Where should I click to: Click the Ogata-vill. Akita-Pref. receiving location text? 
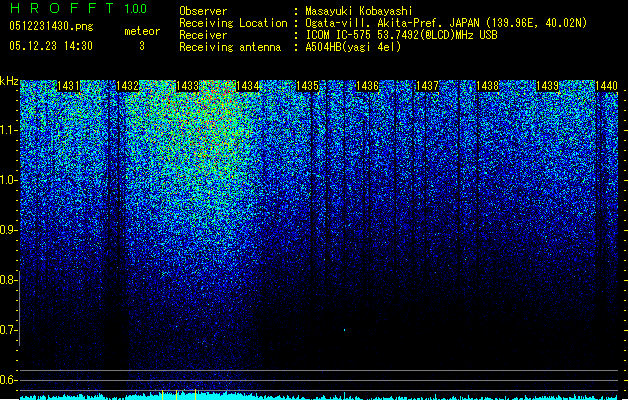(x=446, y=23)
